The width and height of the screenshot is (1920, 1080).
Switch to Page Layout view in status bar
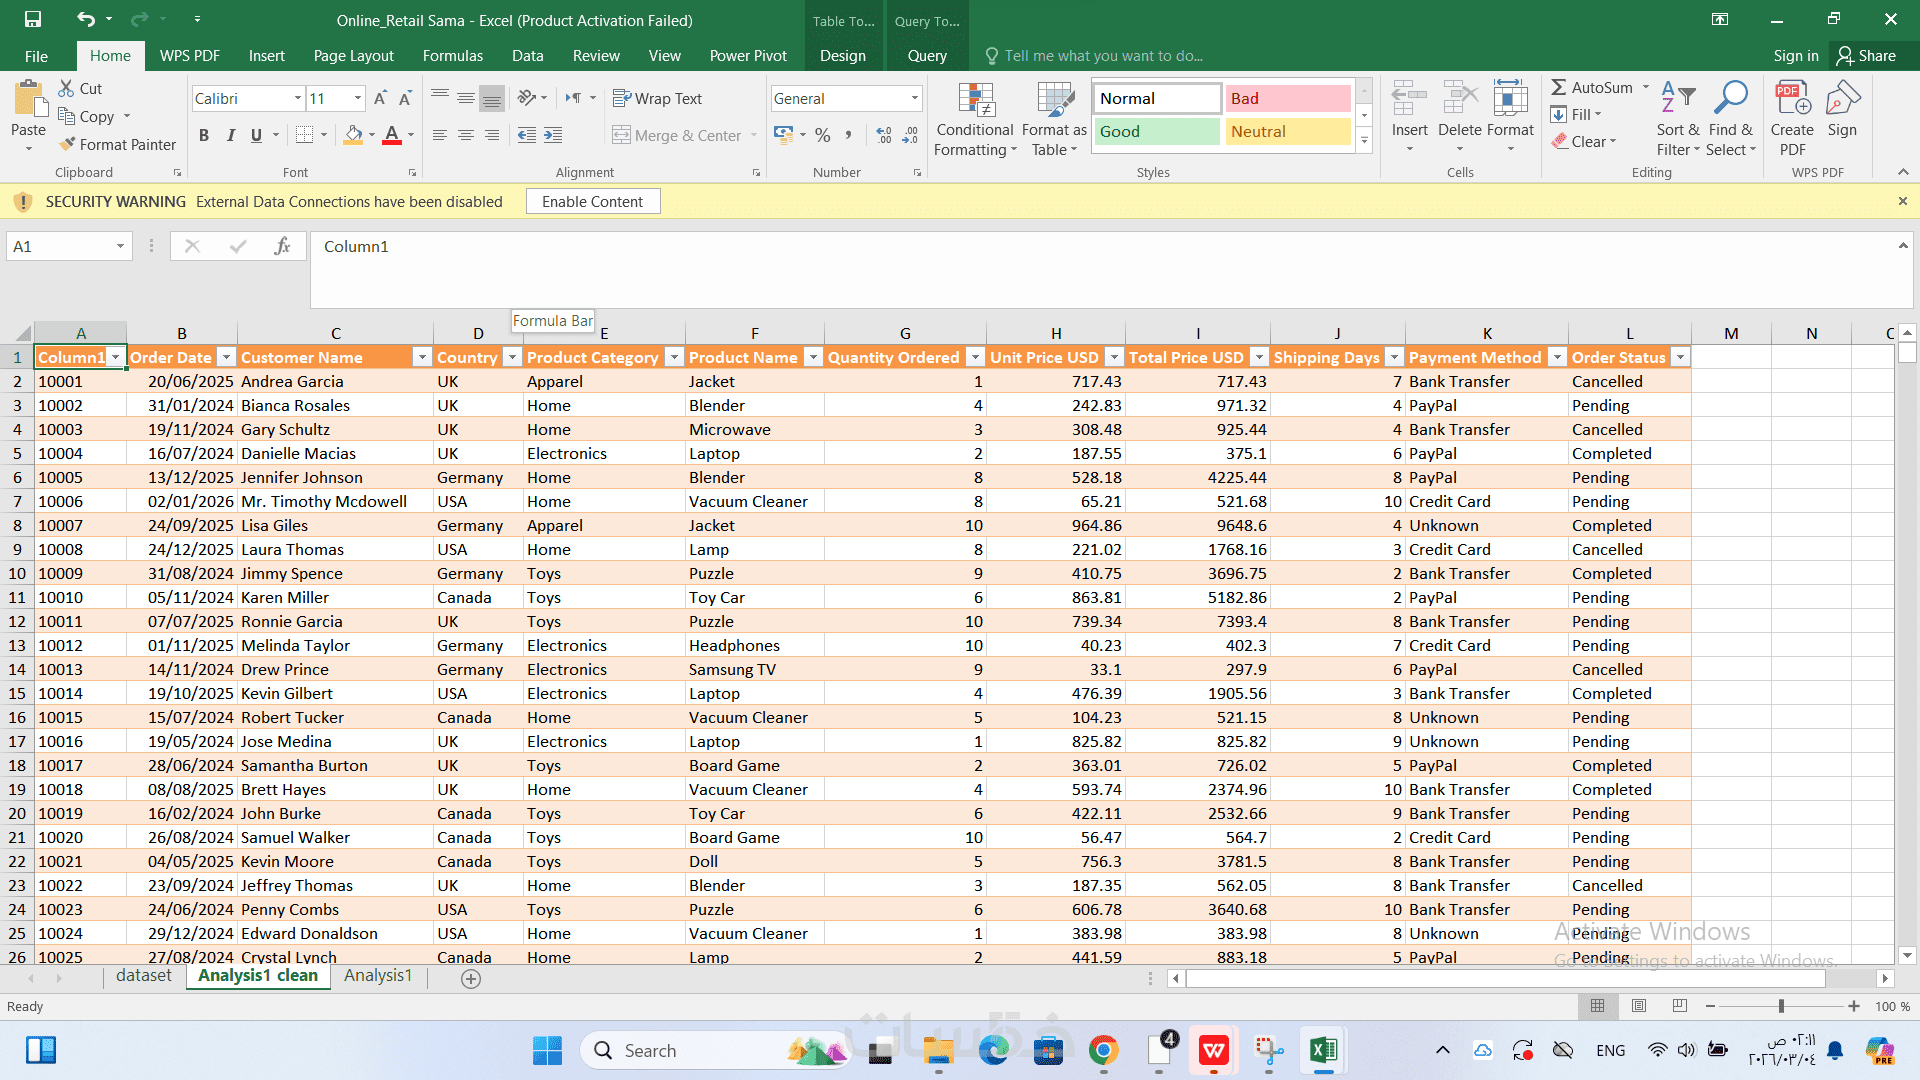pyautogui.click(x=1638, y=1006)
